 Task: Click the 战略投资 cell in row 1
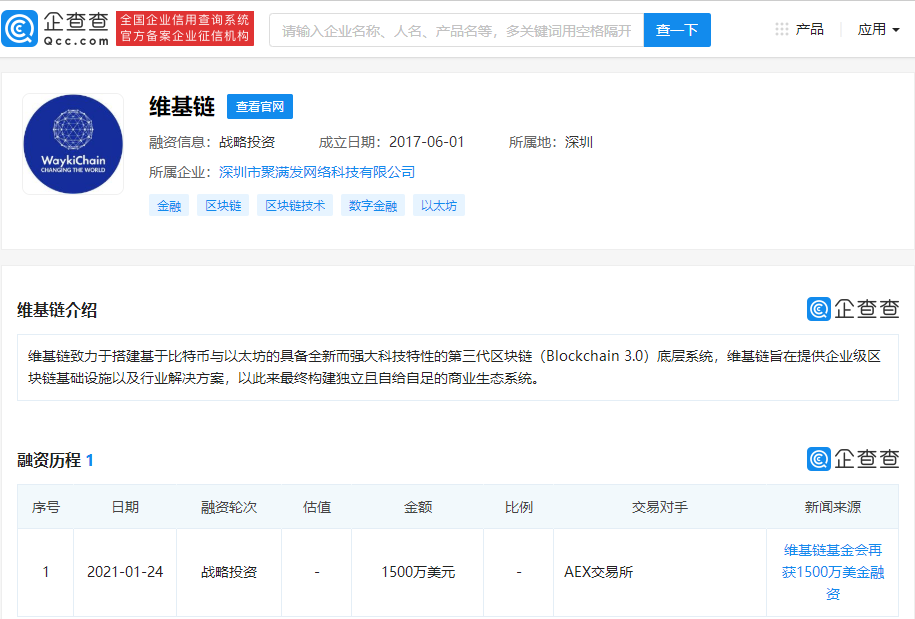coord(228,572)
